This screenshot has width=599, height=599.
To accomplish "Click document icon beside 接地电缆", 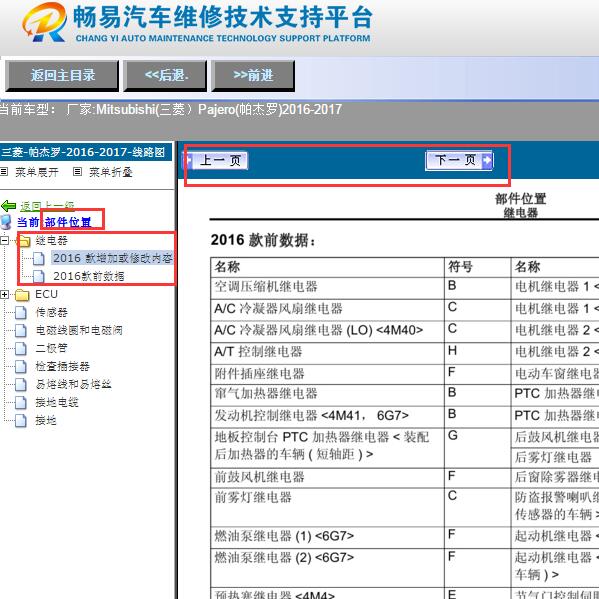I will [x=21, y=402].
